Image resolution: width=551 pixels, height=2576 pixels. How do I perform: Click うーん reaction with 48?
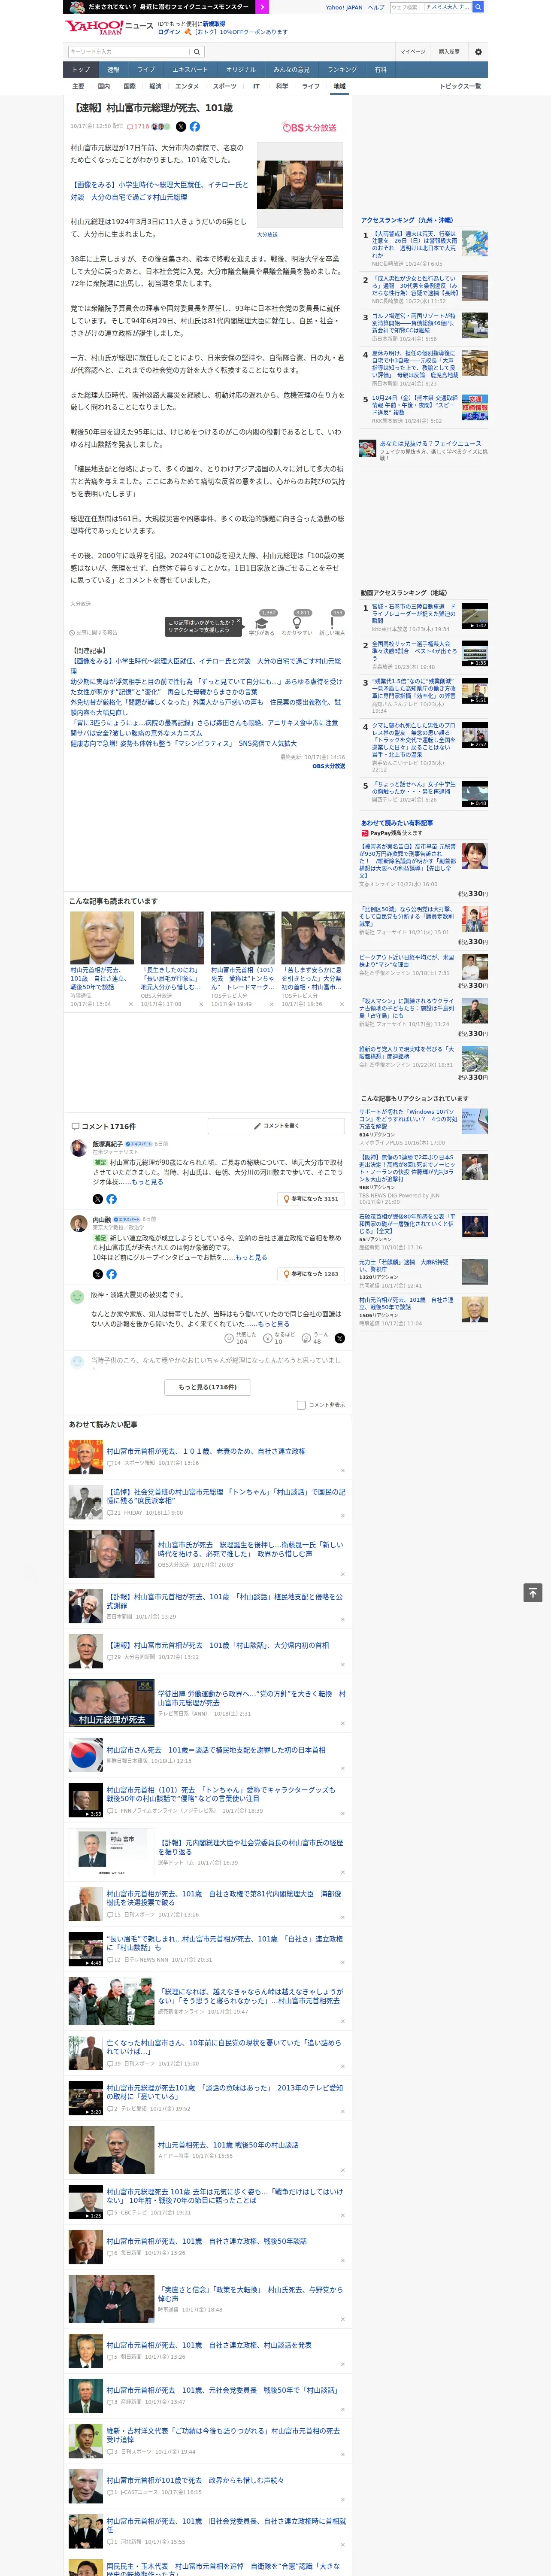coord(316,1338)
